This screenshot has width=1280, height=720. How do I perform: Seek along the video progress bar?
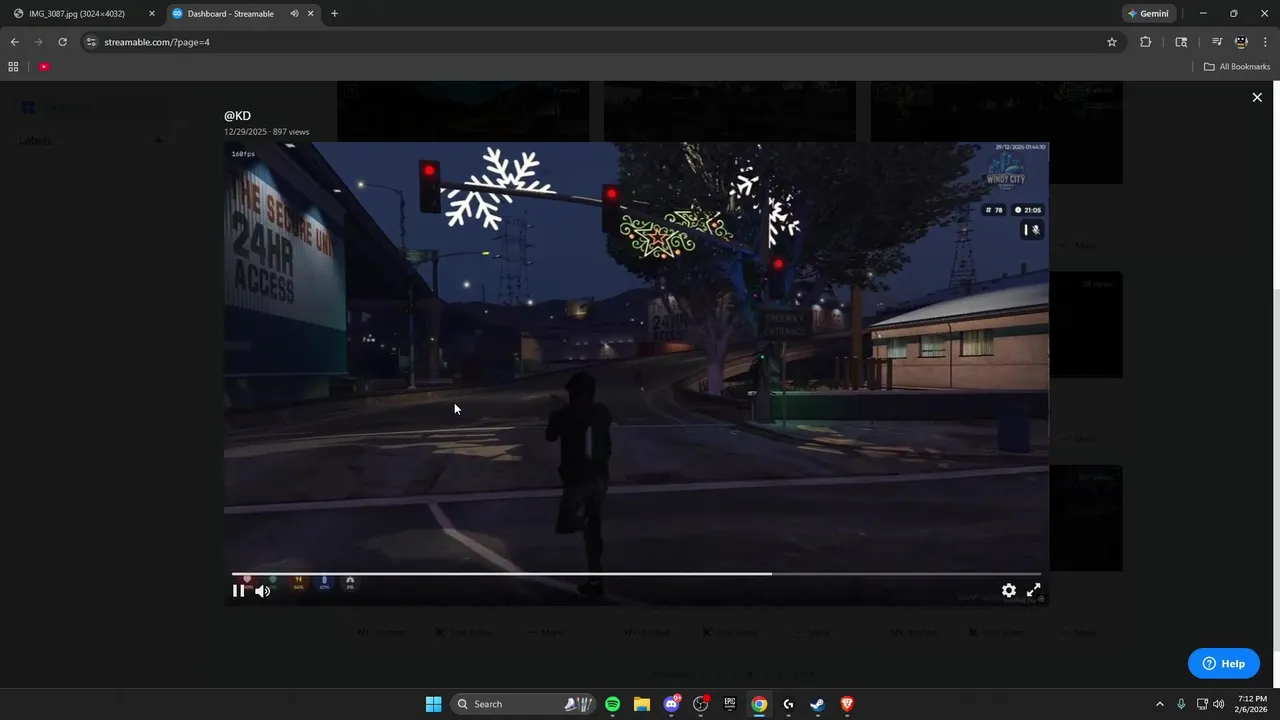tap(636, 574)
